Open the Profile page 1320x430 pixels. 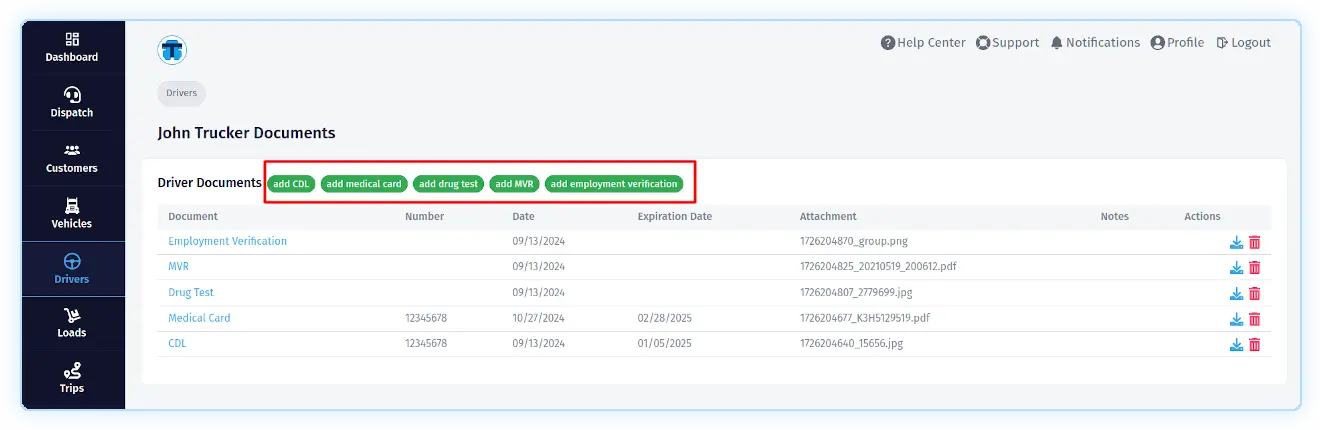1177,43
